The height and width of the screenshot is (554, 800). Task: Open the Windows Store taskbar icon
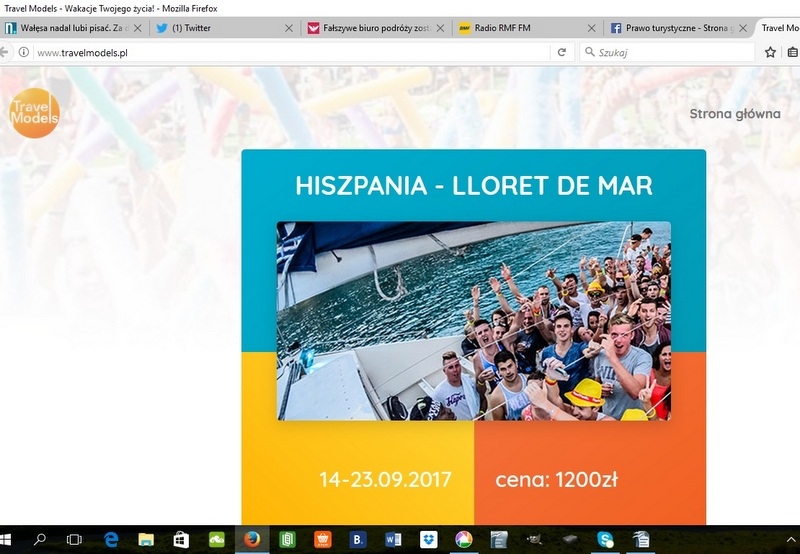click(181, 539)
